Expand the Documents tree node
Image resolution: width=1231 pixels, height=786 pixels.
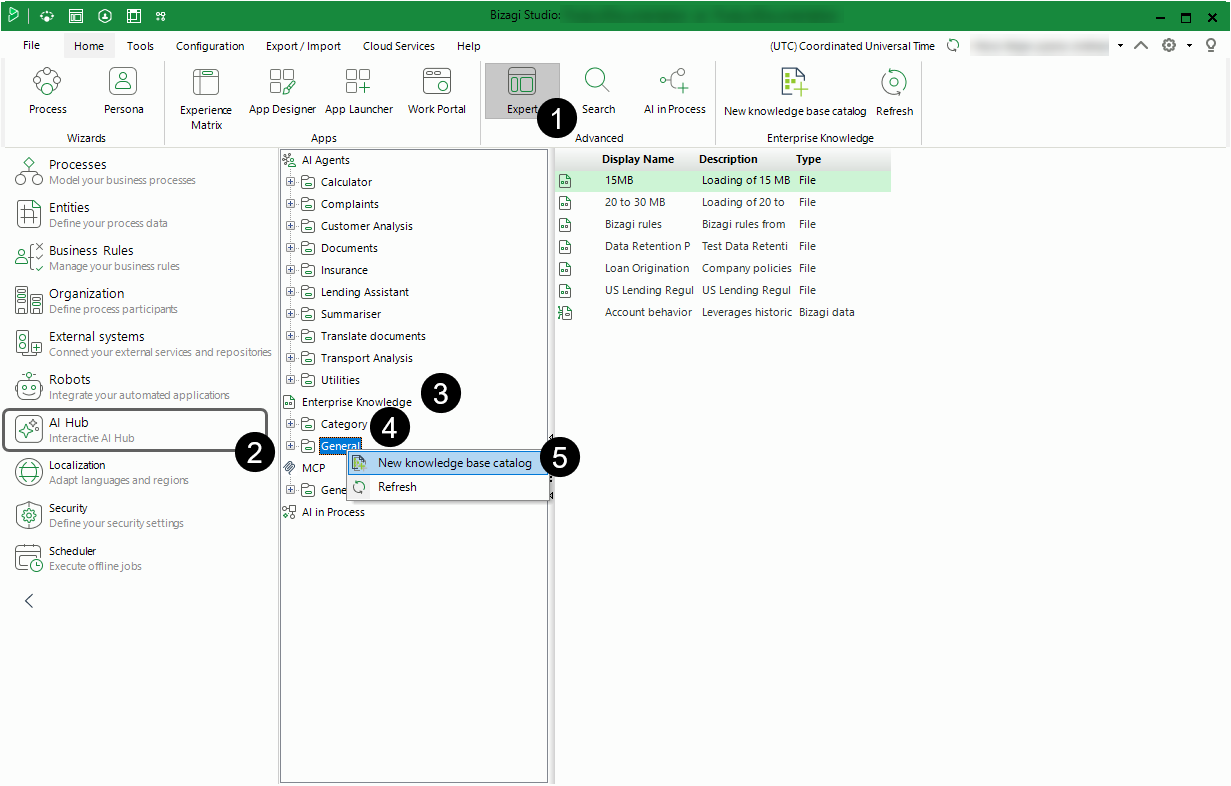291,248
